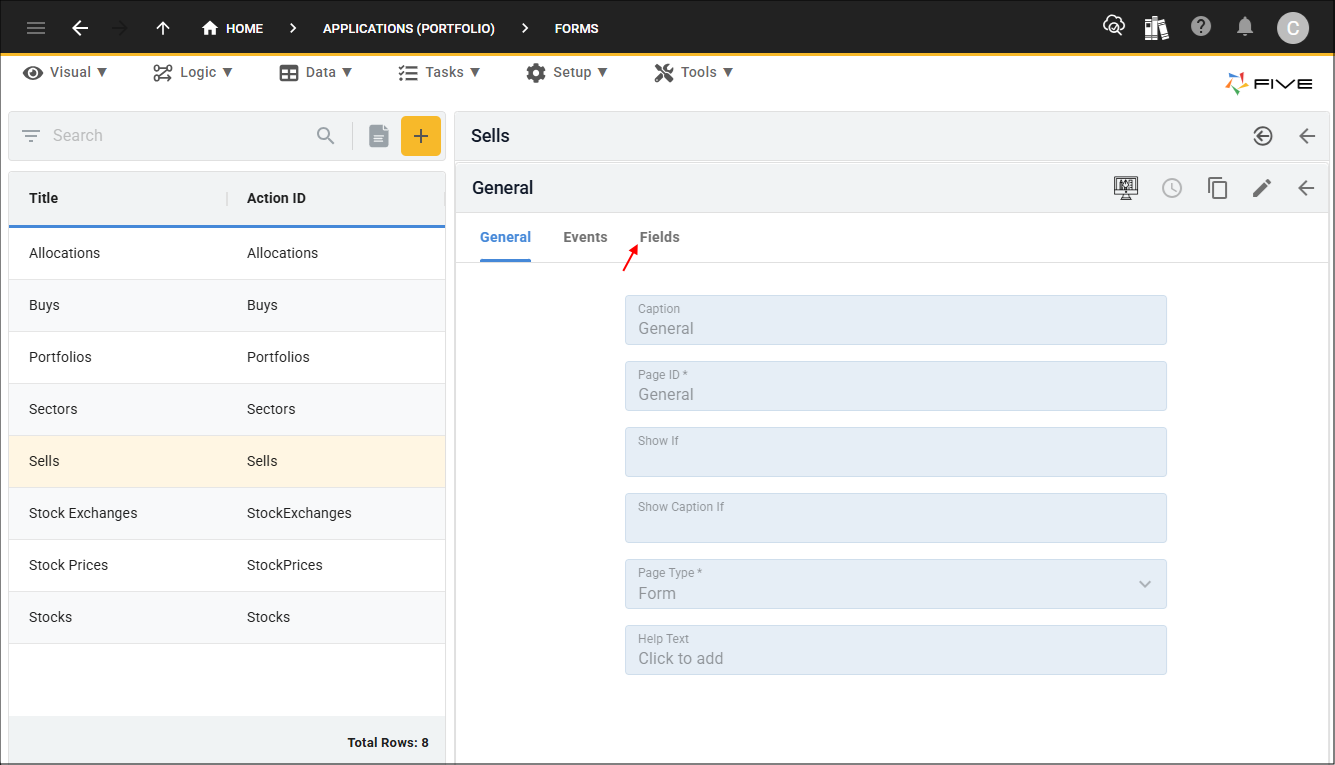Select the Portfolios form row
Image resolution: width=1335 pixels, height=765 pixels.
click(x=227, y=357)
